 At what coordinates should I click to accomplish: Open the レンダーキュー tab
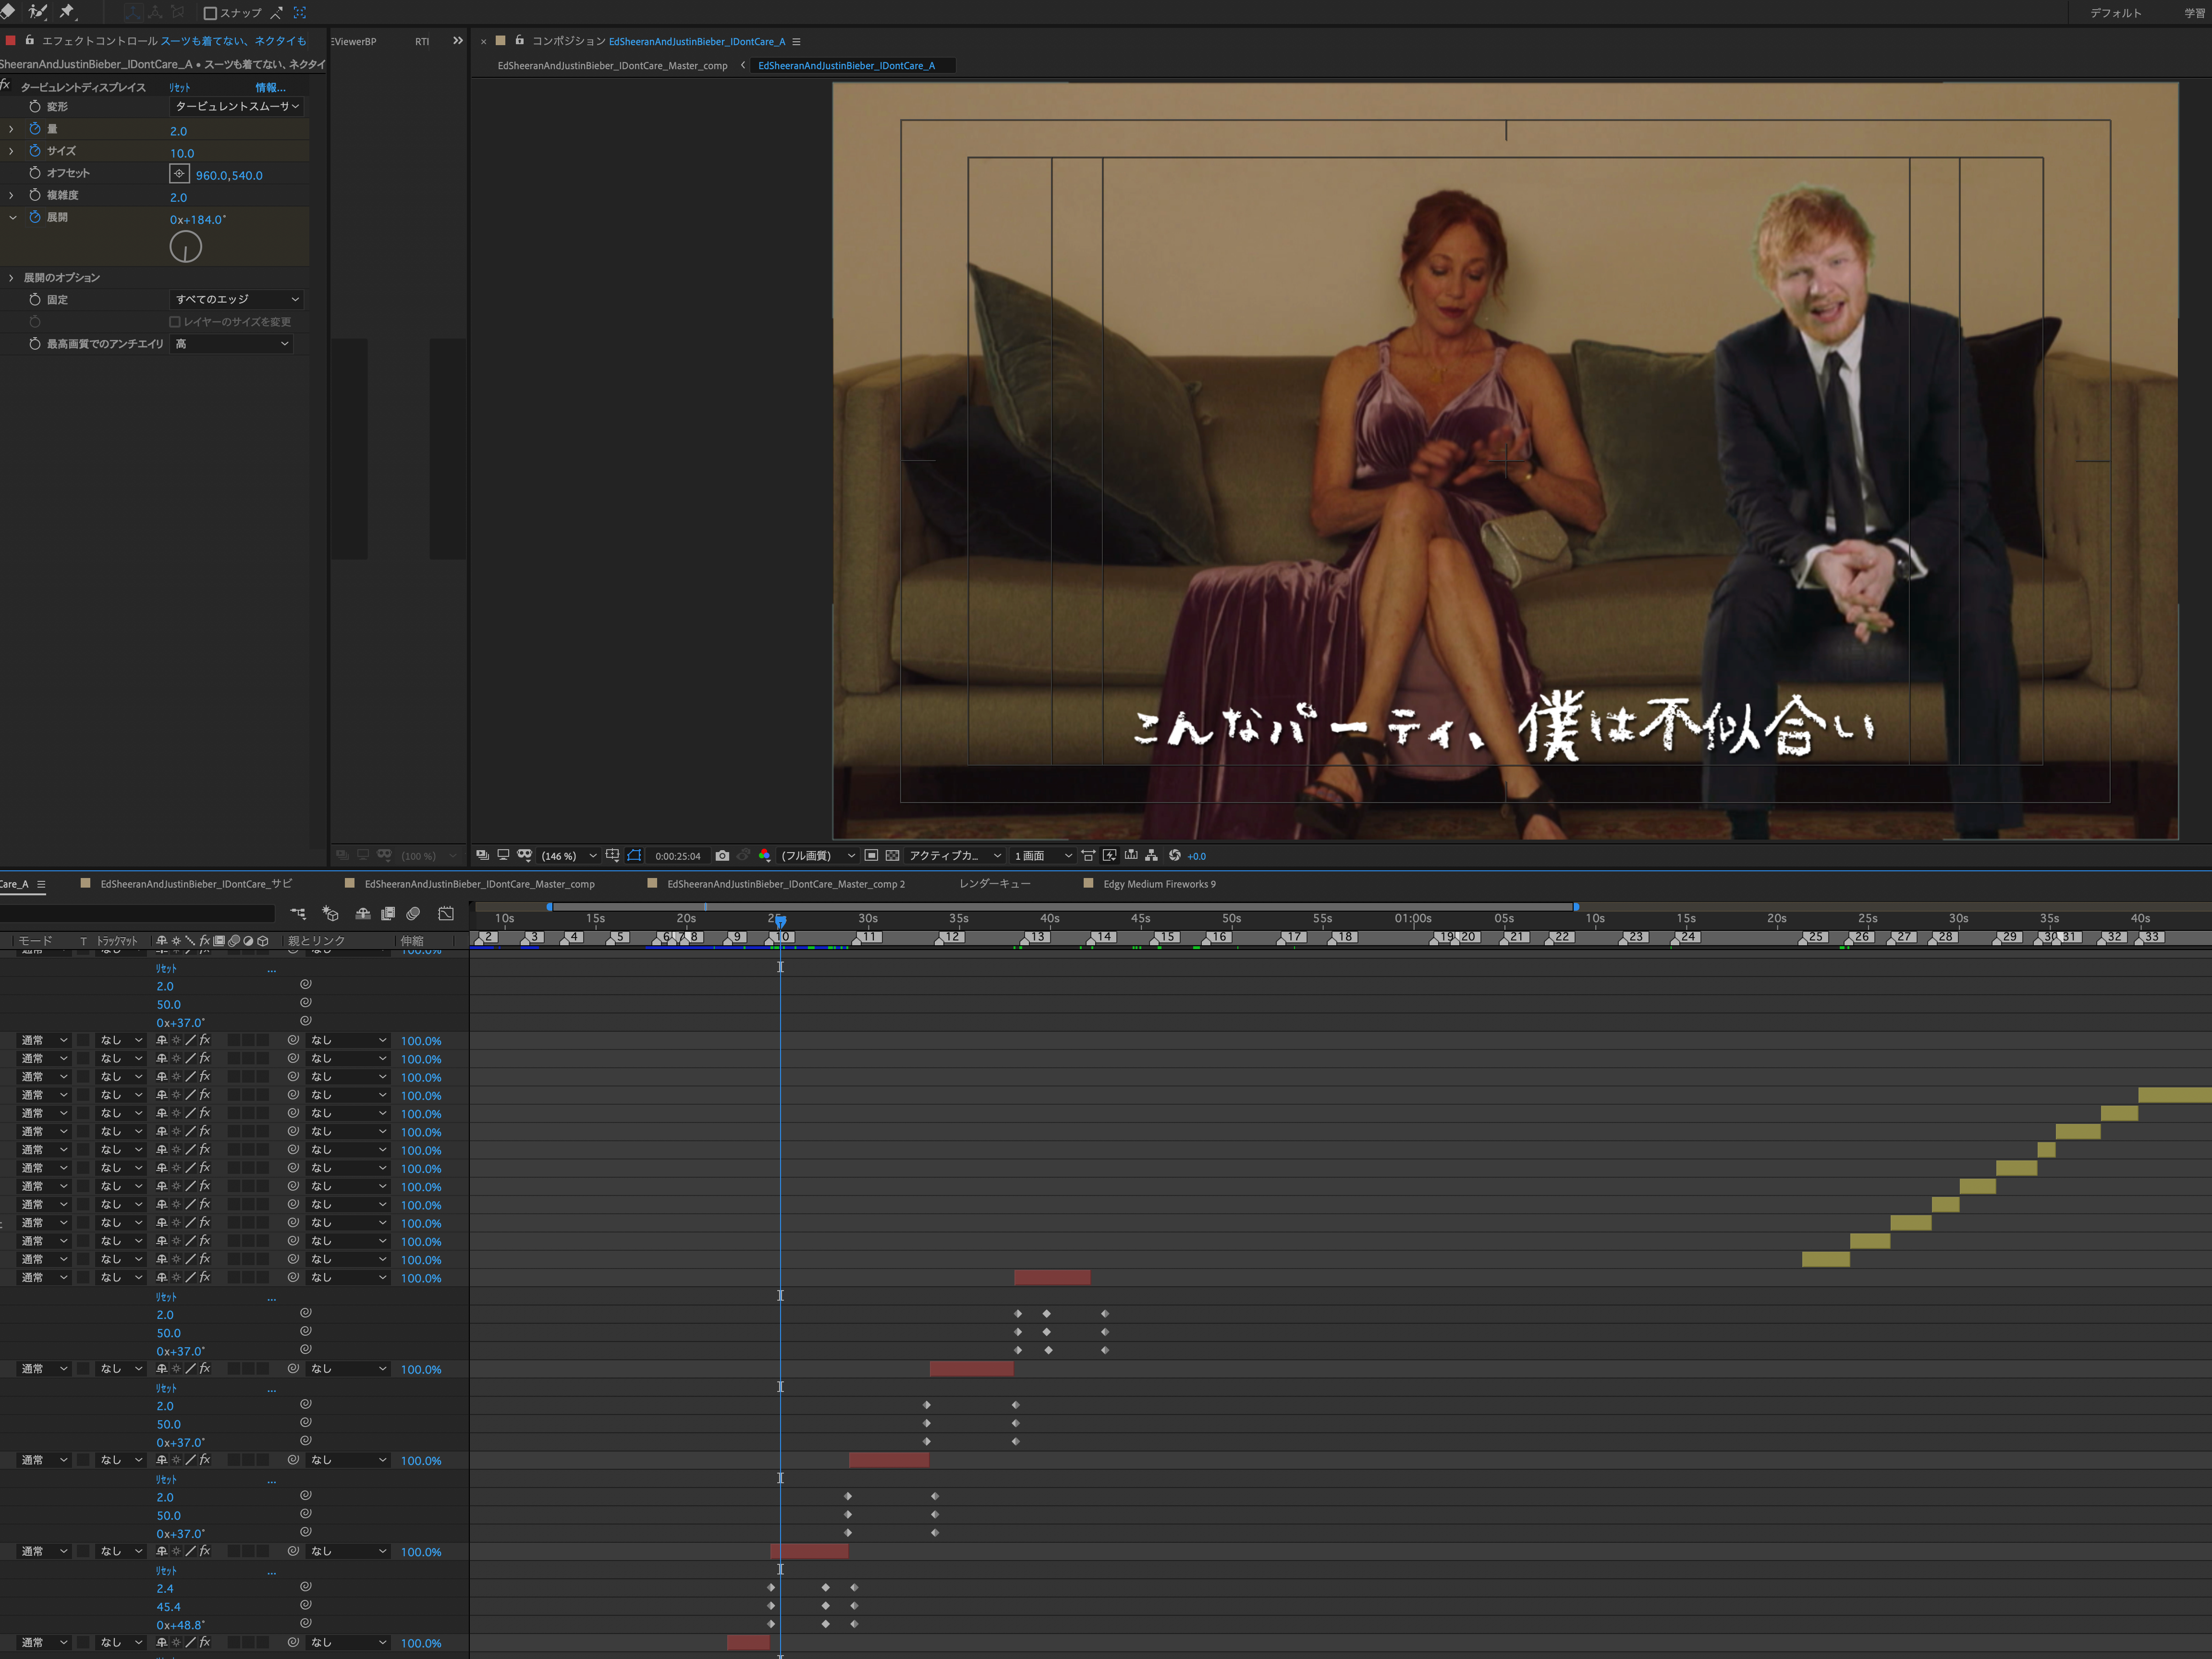[x=994, y=884]
